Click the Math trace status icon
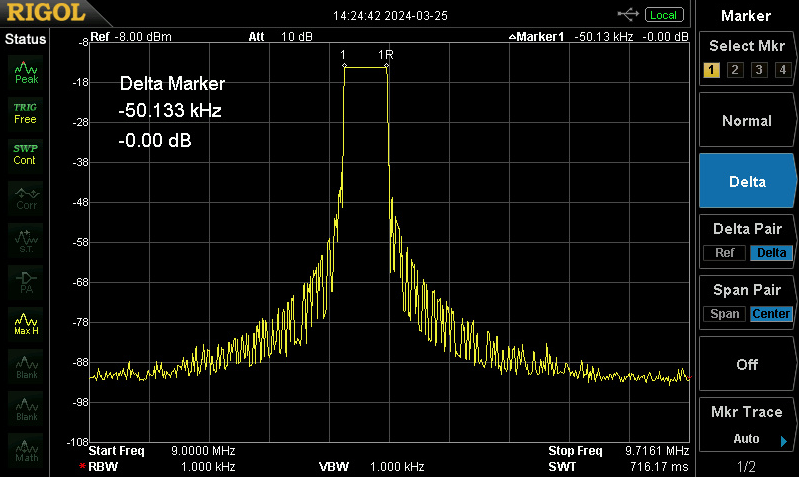 coord(26,449)
